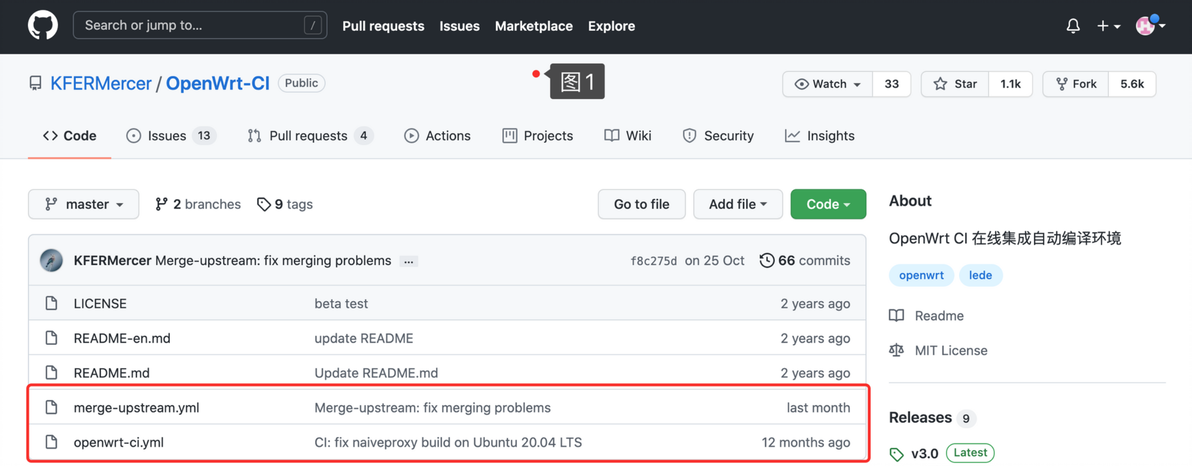This screenshot has width=1192, height=466.
Task: Click the GitHub Octocat logo
Action: click(42, 26)
